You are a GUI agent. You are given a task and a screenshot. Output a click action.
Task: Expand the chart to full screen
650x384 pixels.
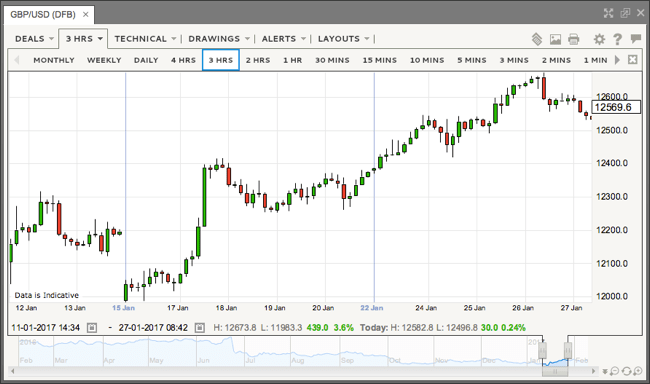coord(608,13)
